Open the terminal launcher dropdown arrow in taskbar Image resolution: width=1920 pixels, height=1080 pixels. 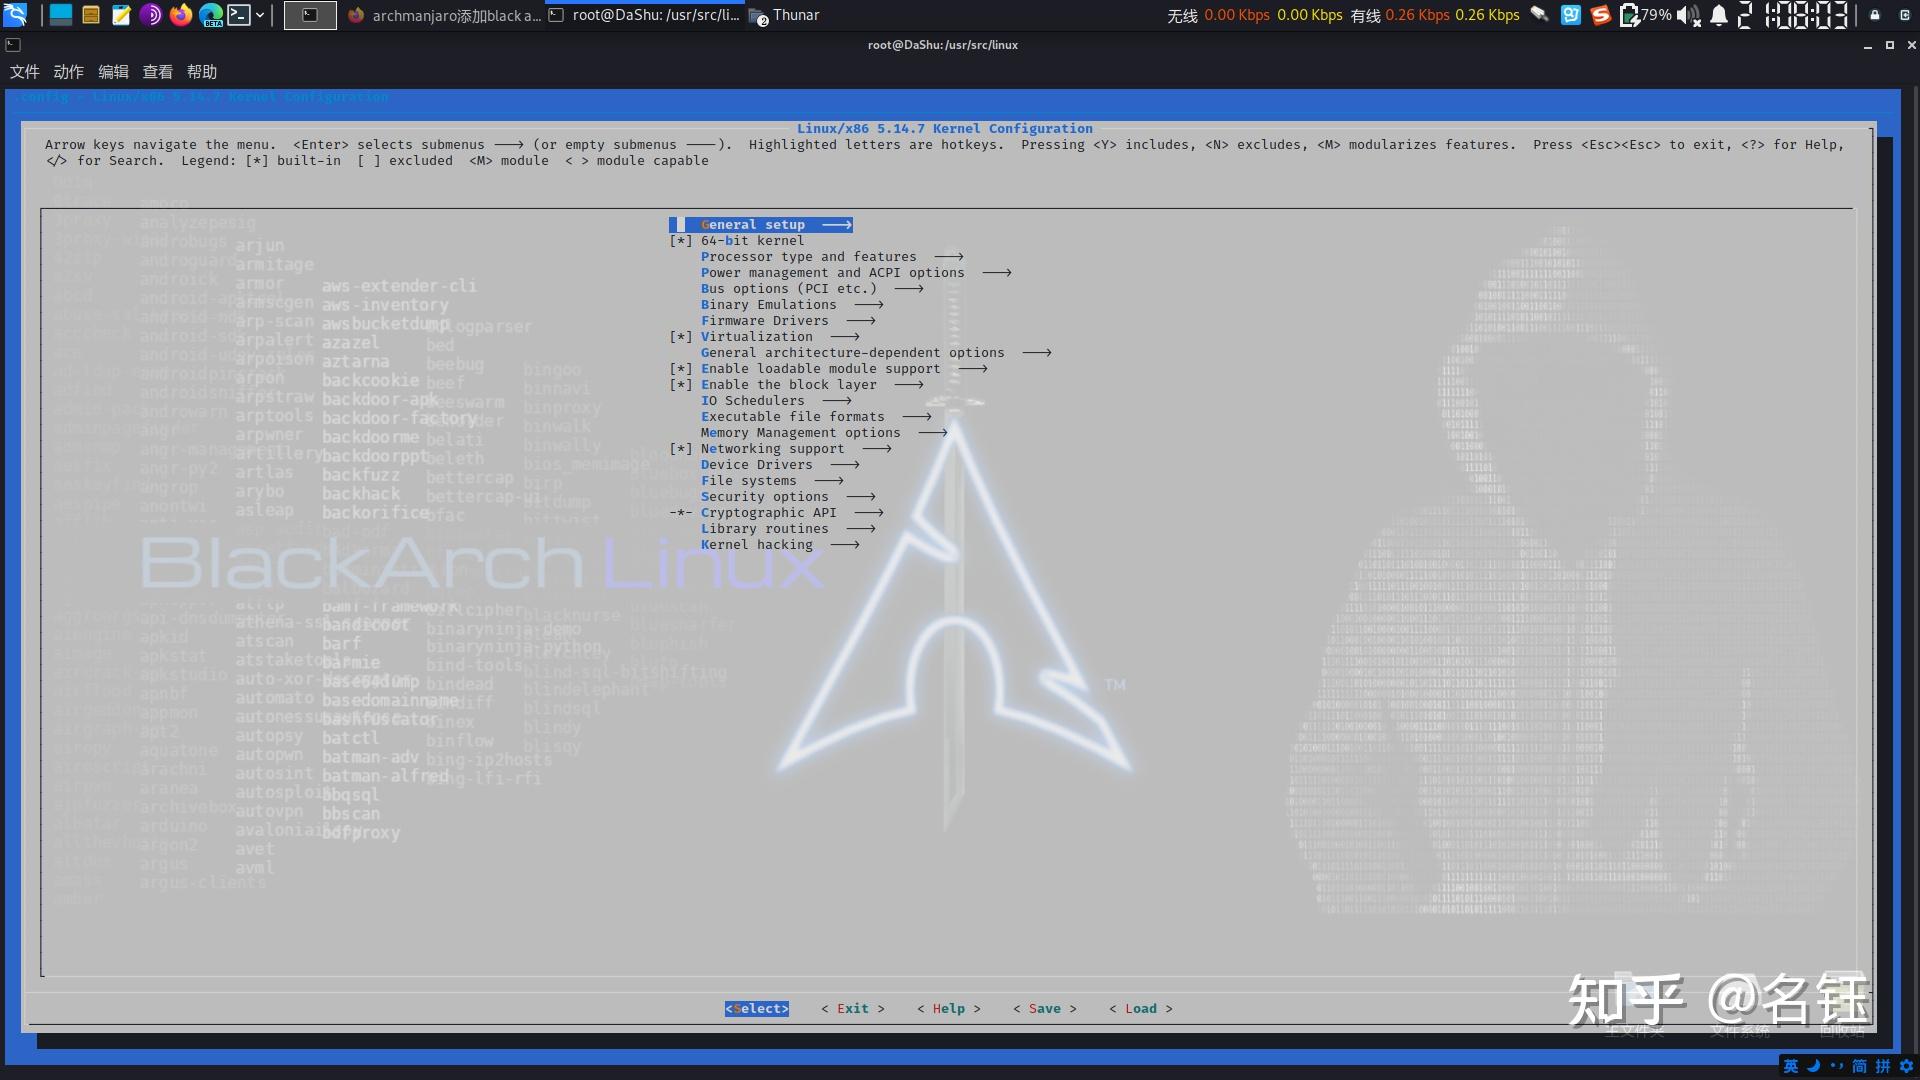point(260,15)
